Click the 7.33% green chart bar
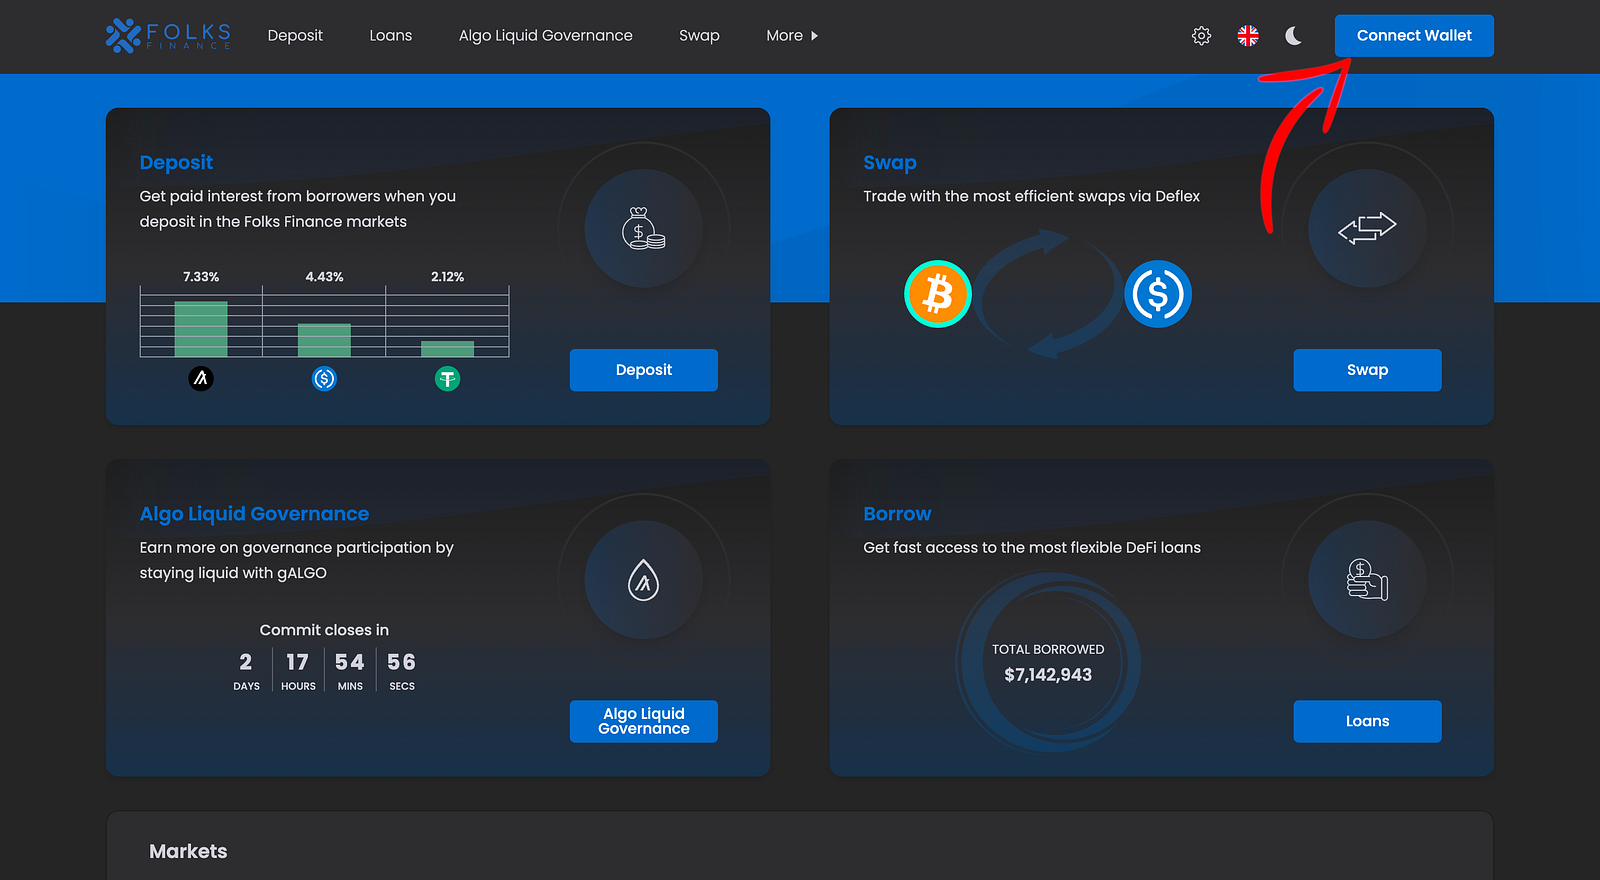 click(201, 329)
